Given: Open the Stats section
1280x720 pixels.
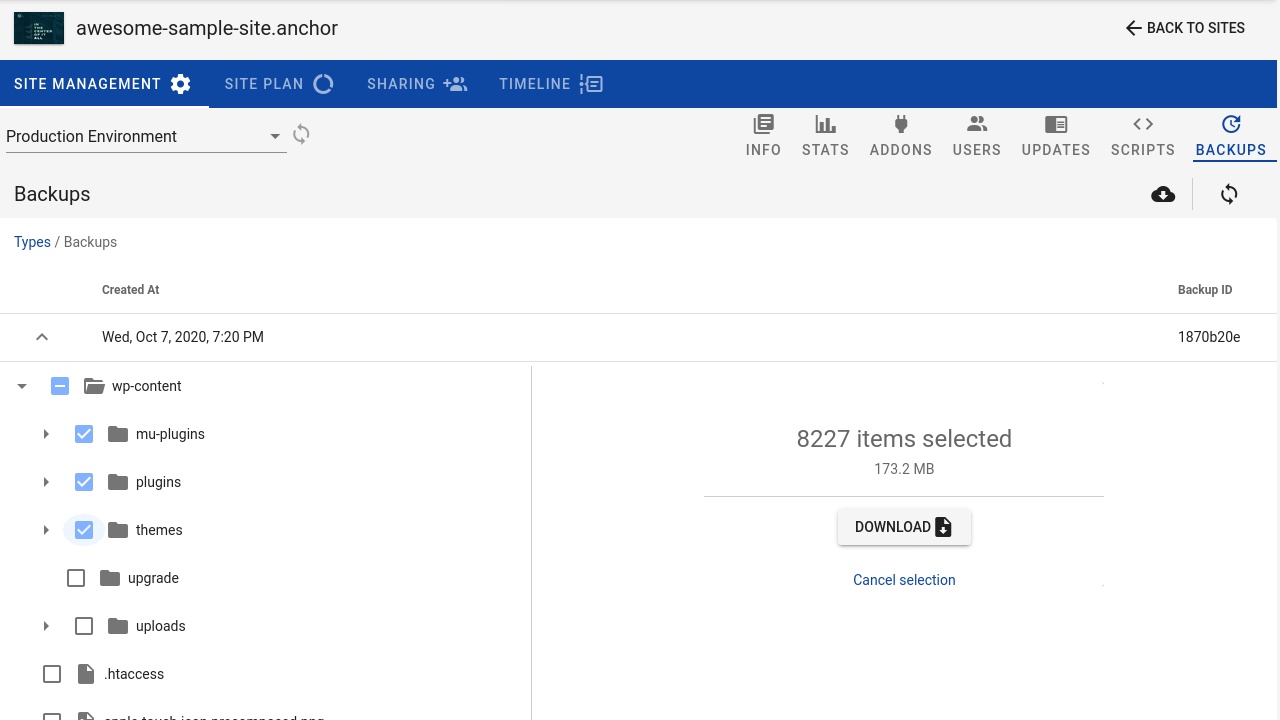Looking at the screenshot, I should (825, 136).
